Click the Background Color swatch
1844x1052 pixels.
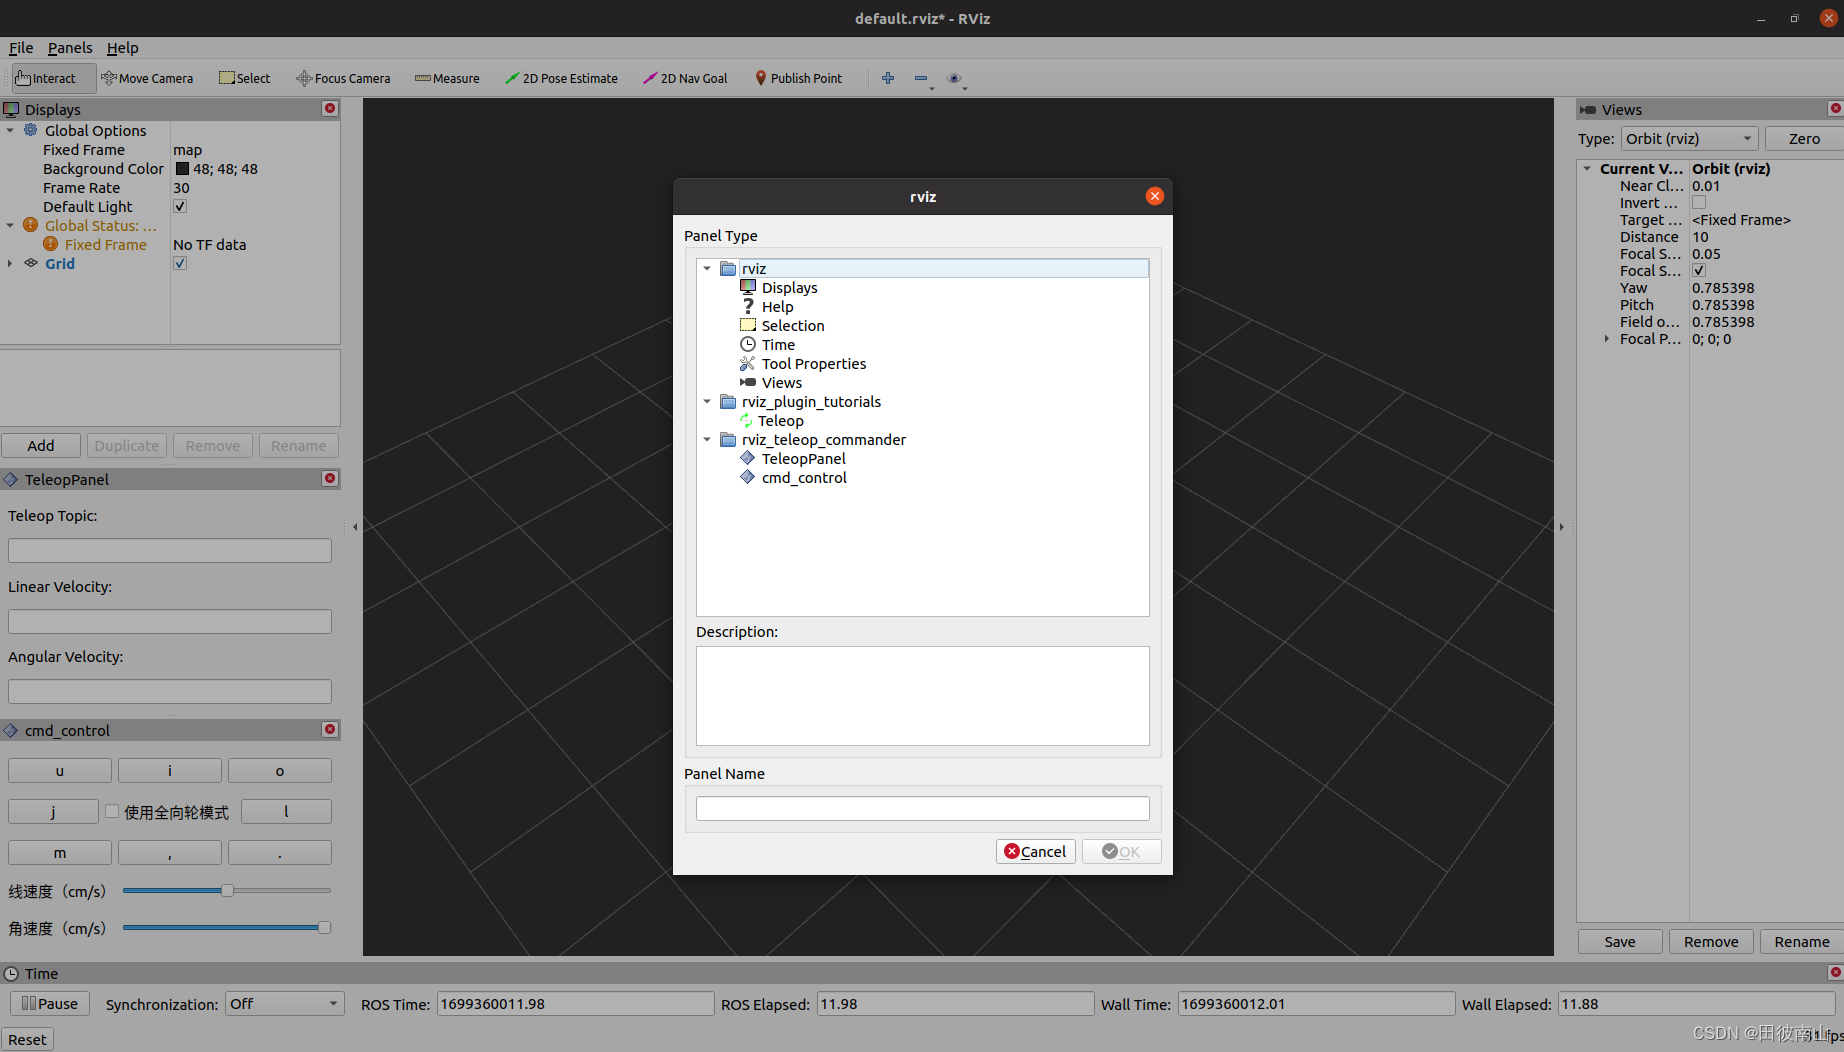tap(182, 168)
